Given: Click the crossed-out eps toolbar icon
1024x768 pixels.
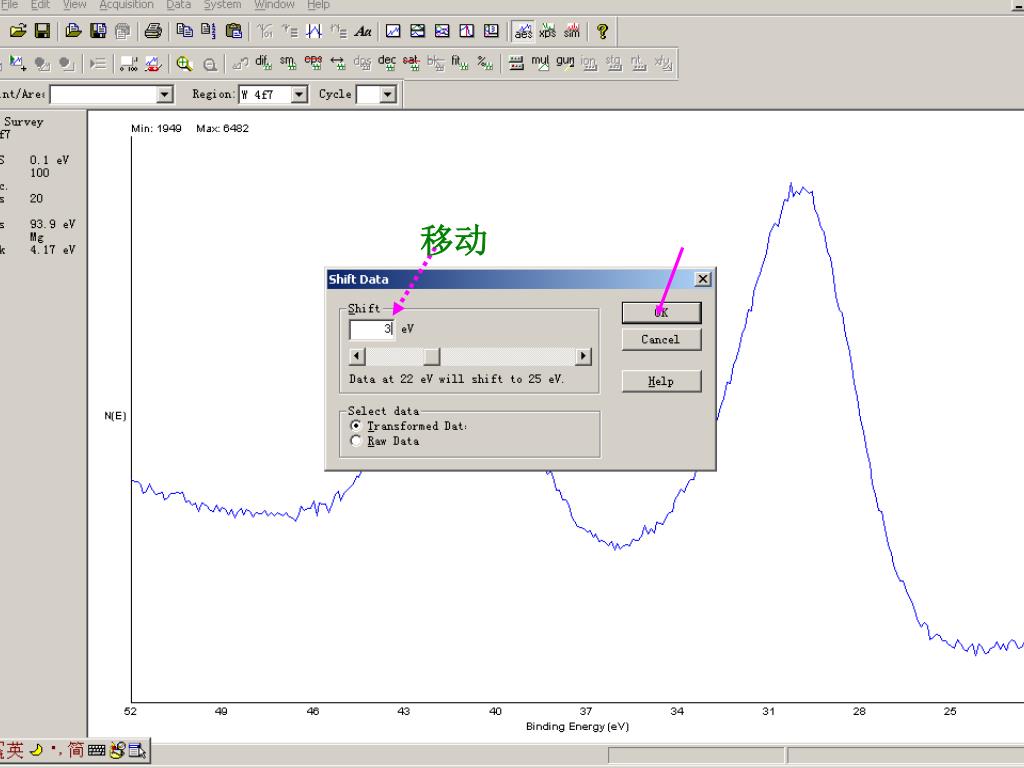Looking at the screenshot, I should coord(313,63).
